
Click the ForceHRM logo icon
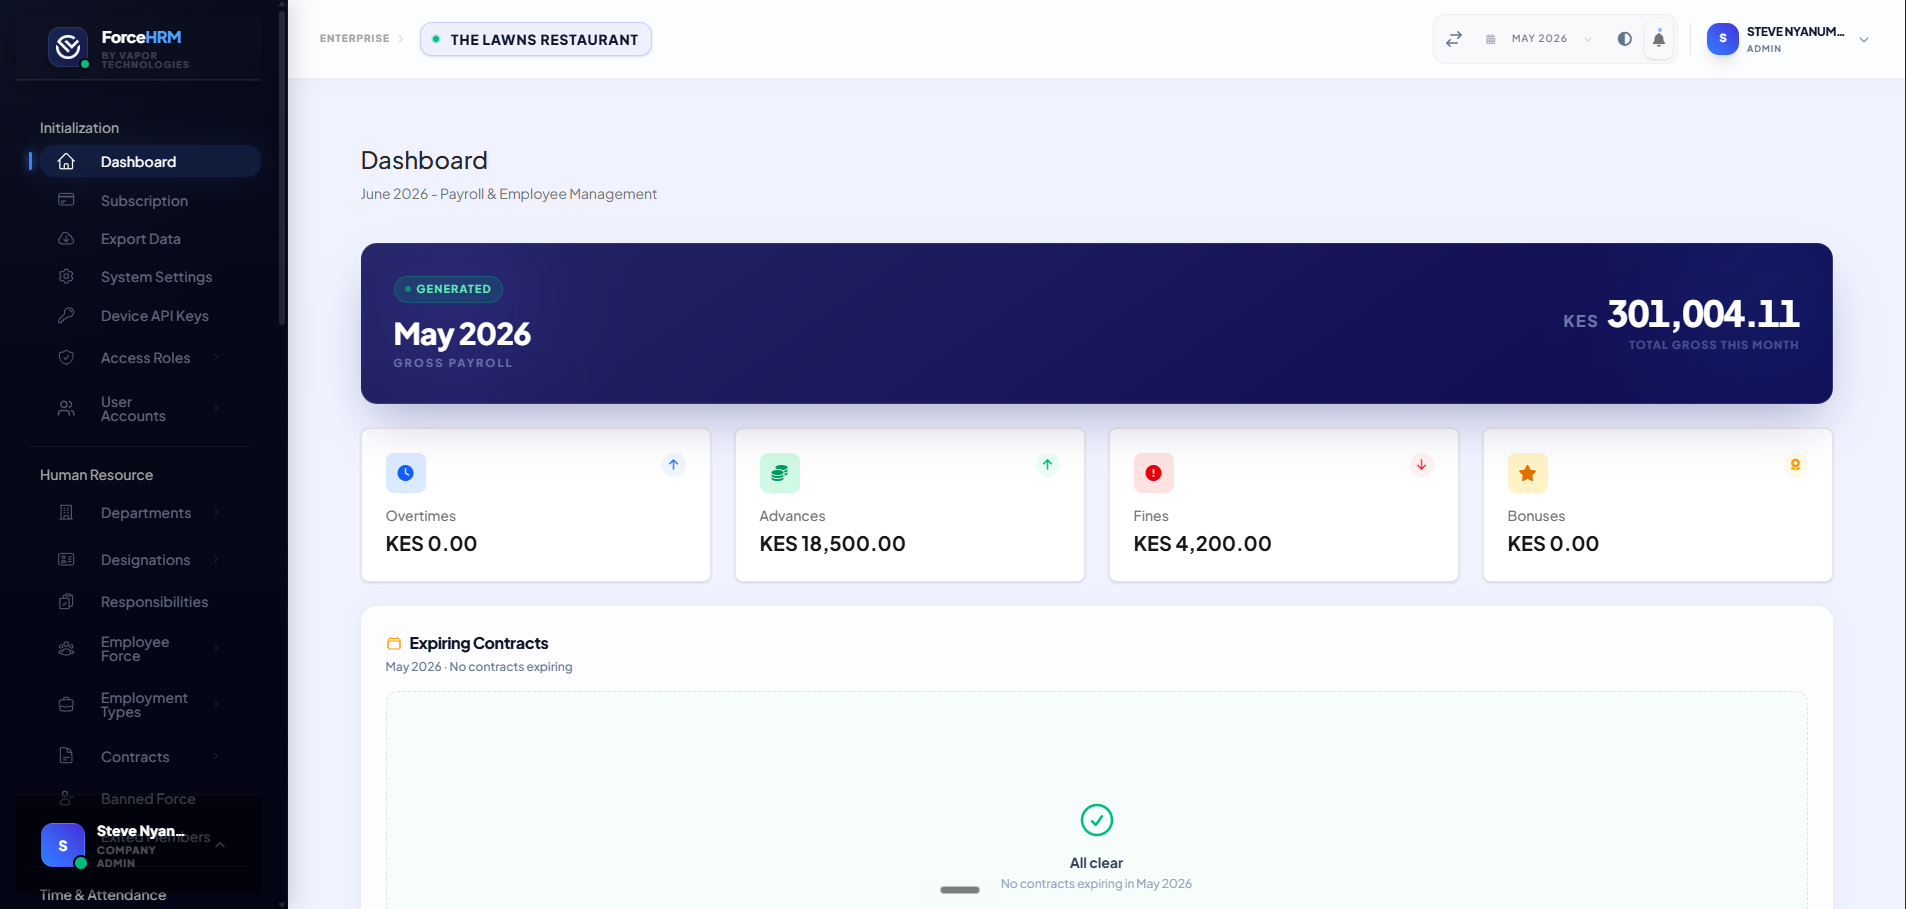tap(68, 46)
